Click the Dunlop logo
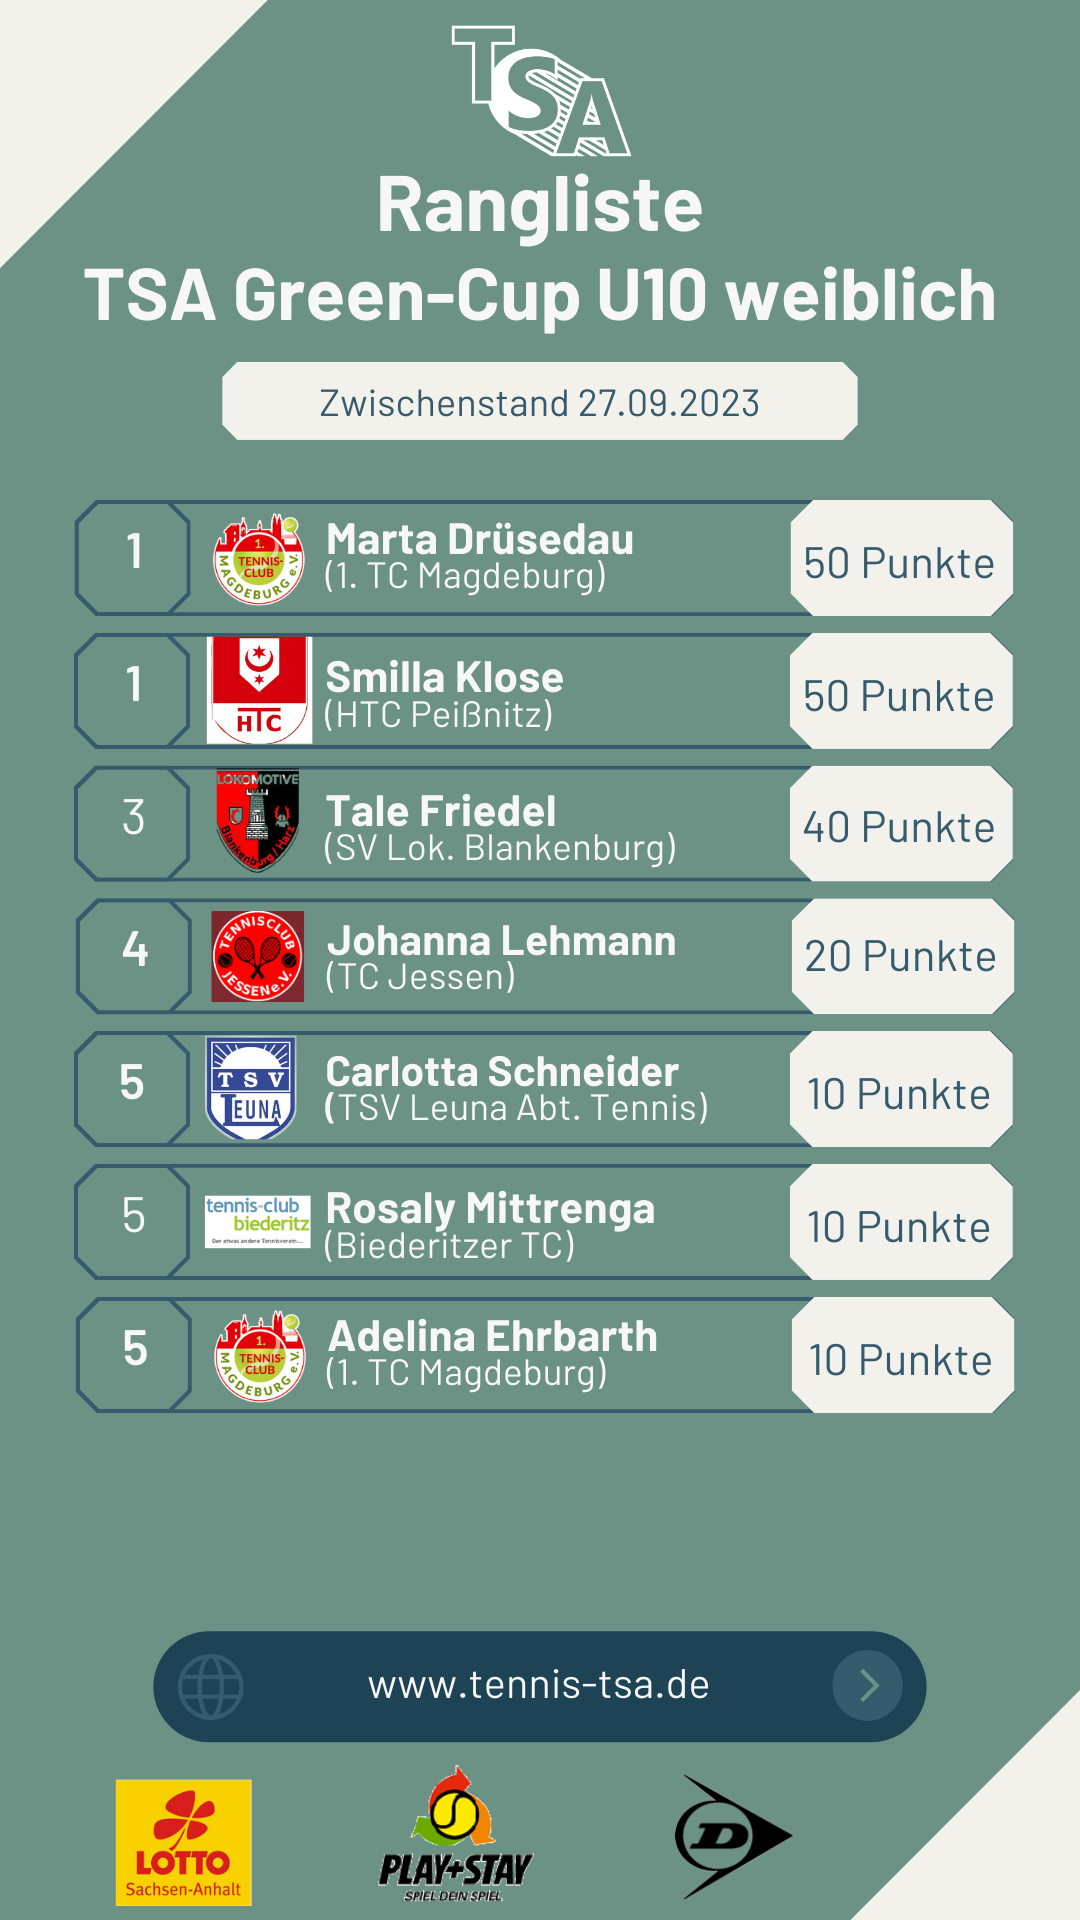 pos(733,1836)
